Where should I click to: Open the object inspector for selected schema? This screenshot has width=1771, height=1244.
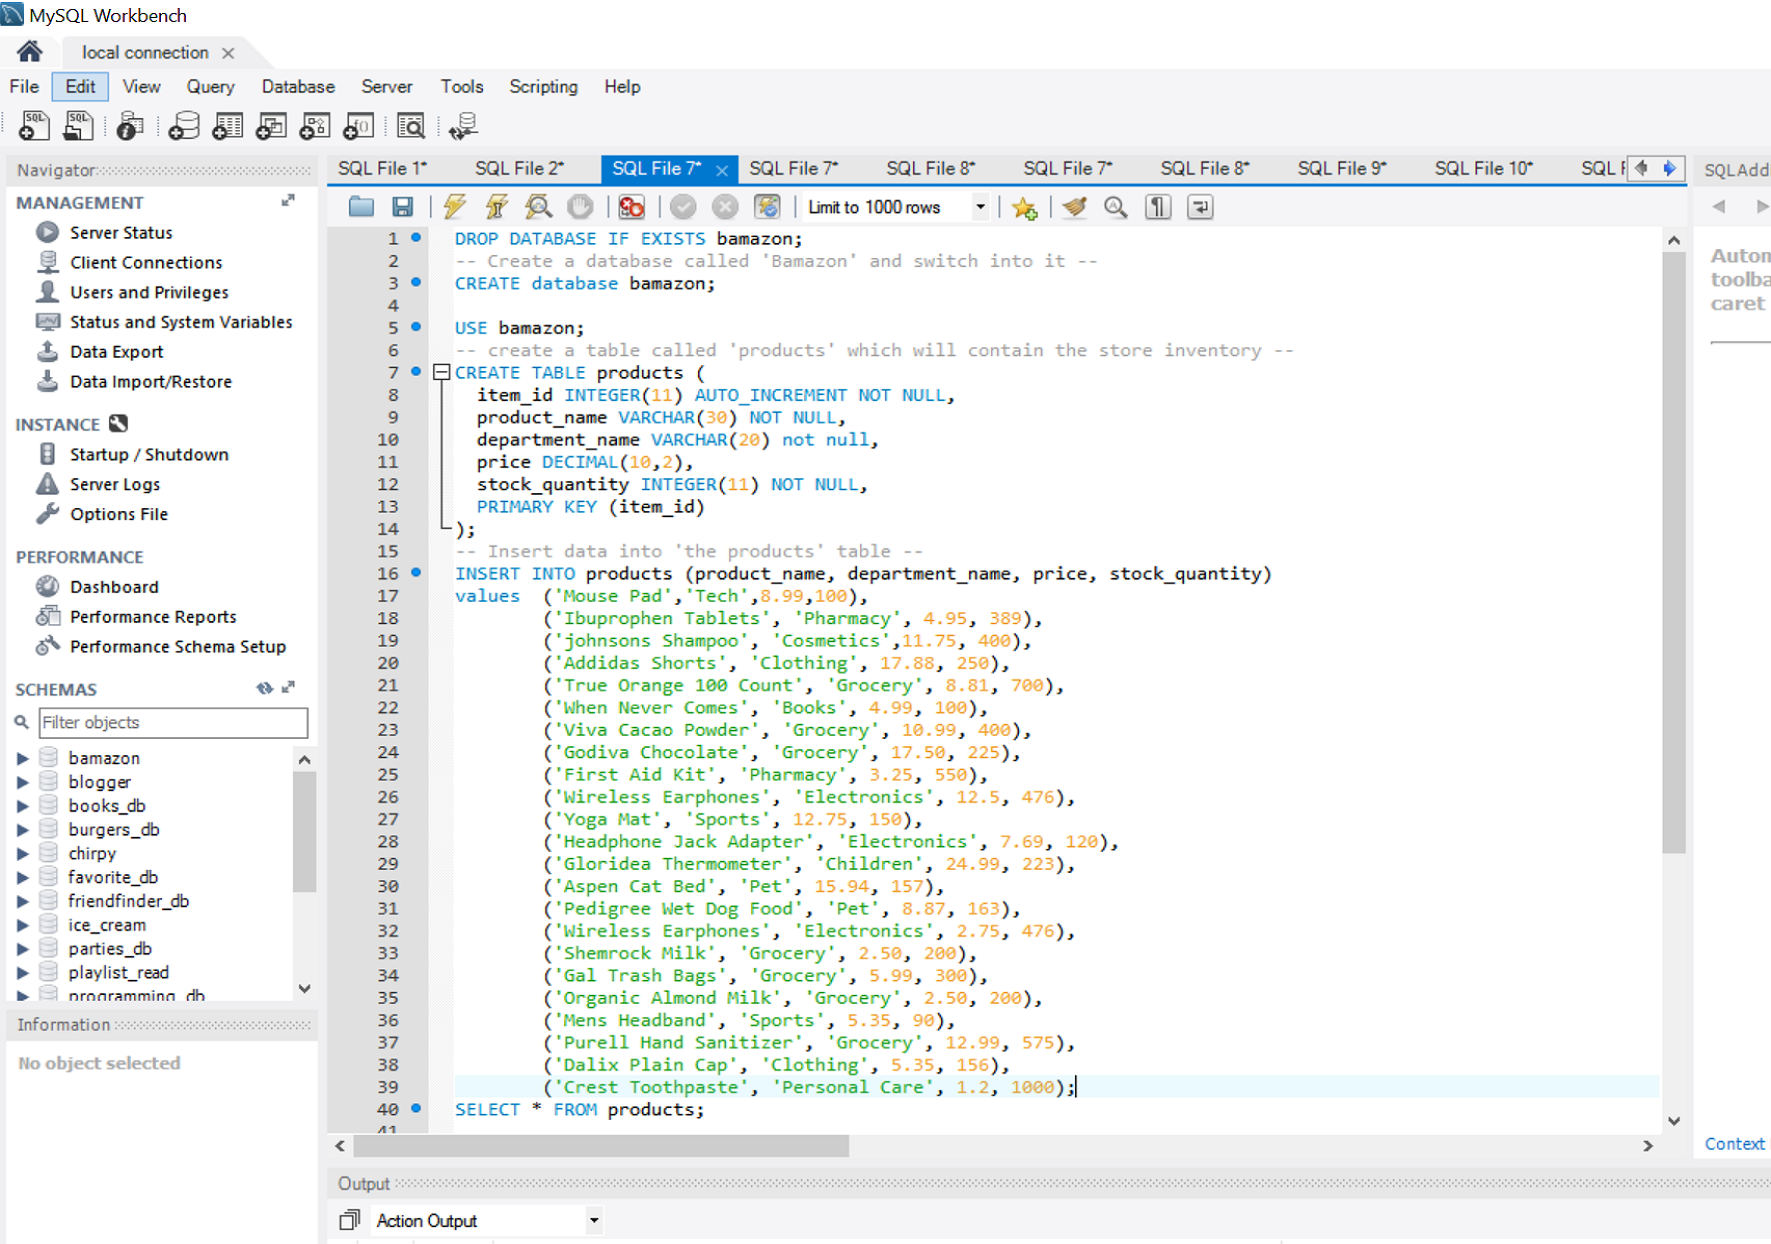point(129,125)
